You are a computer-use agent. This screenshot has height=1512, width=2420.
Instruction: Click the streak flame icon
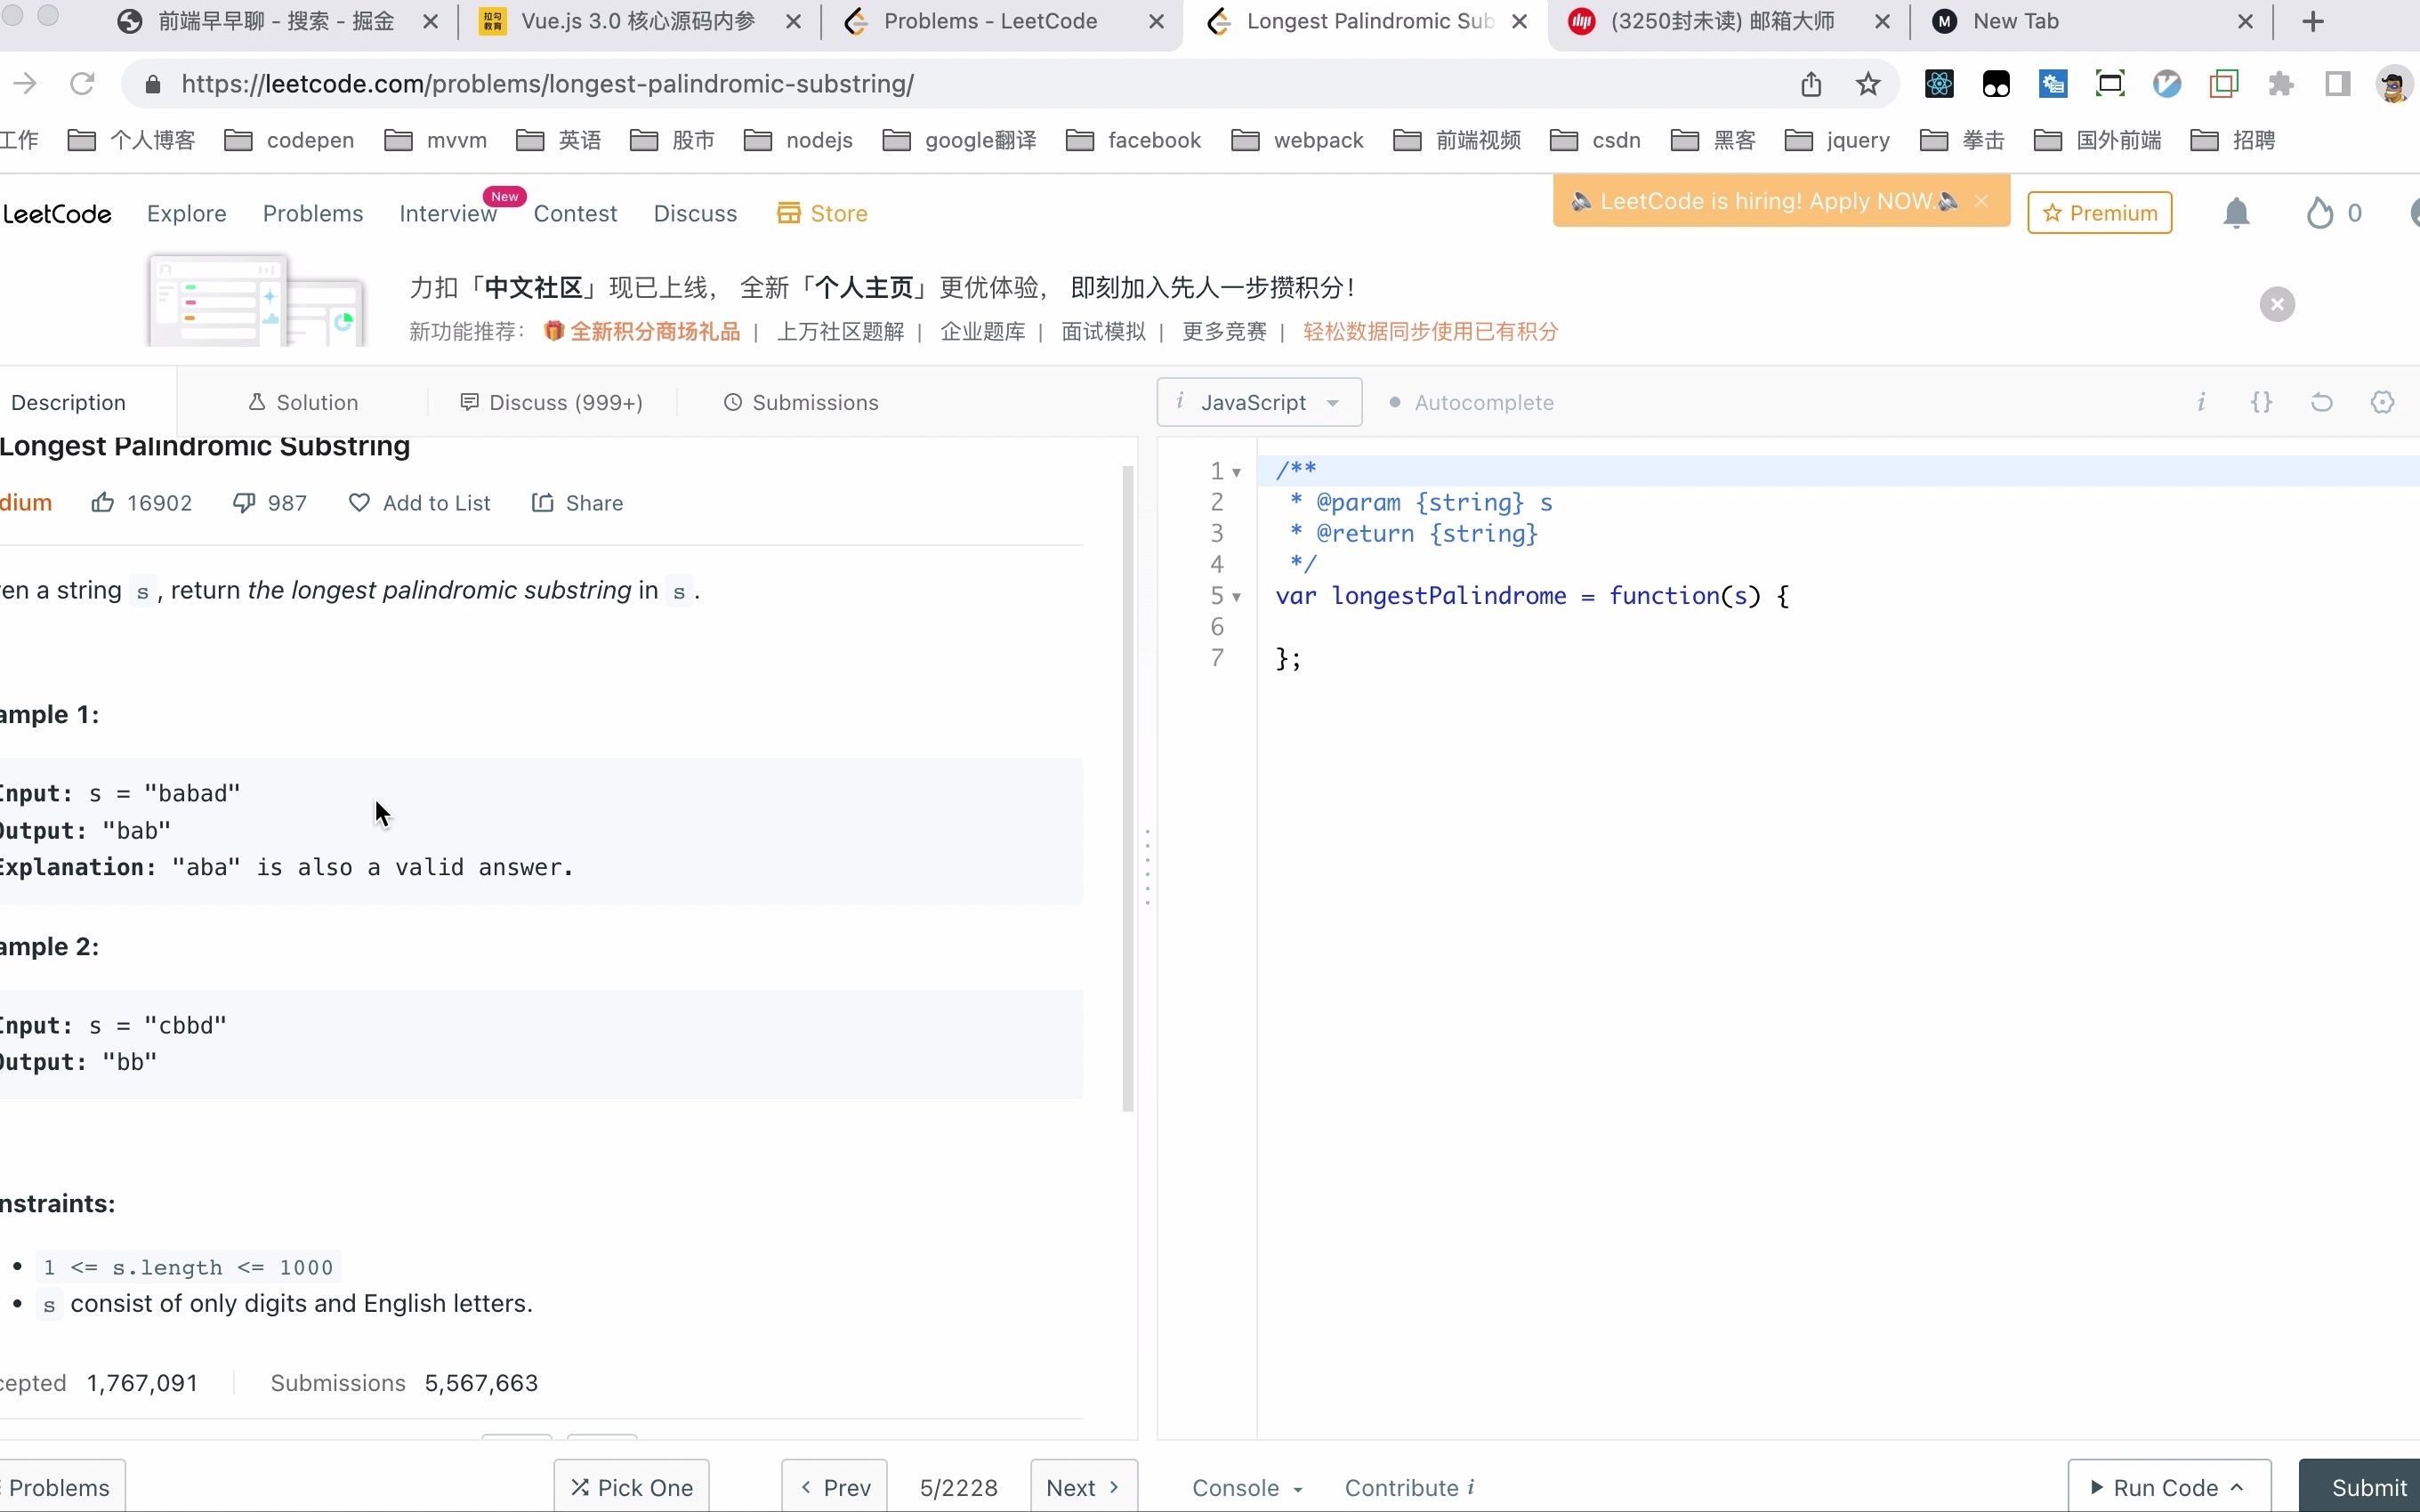click(x=2319, y=213)
